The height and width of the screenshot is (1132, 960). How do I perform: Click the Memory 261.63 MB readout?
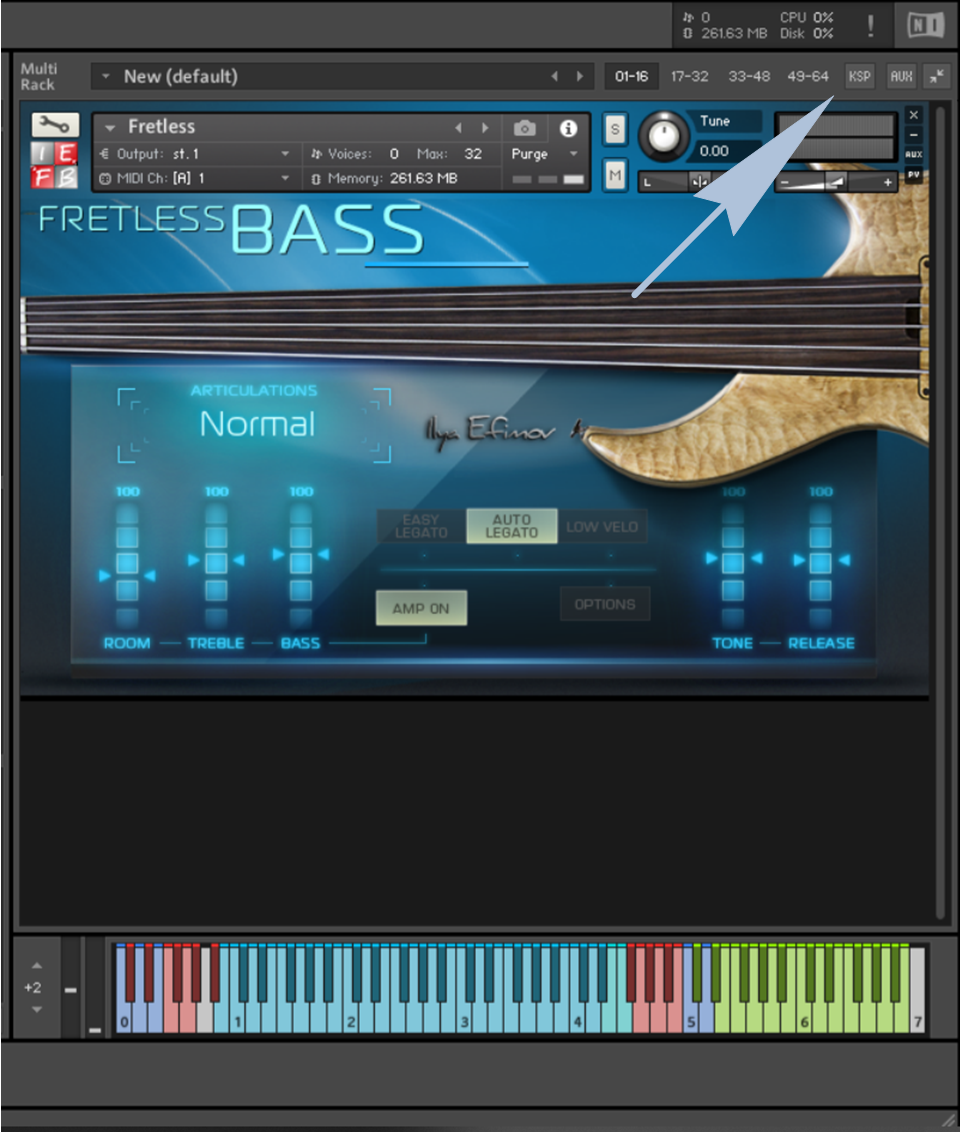[x=424, y=178]
